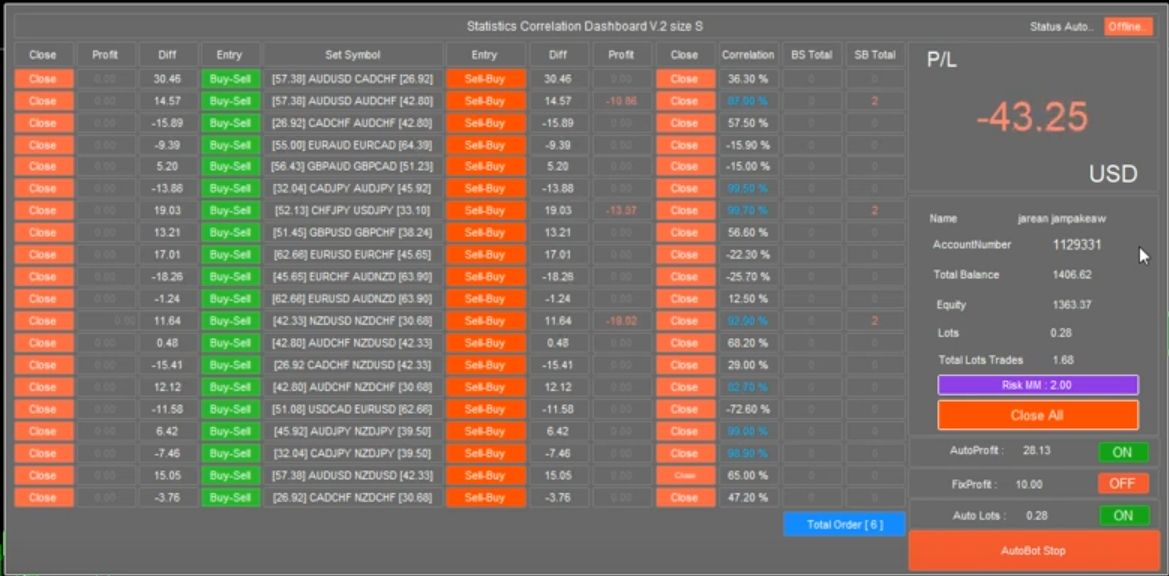Image resolution: width=1169 pixels, height=576 pixels.
Task: Click Sell-Buy for NZDUSD NZDCHF row
Action: (x=485, y=320)
